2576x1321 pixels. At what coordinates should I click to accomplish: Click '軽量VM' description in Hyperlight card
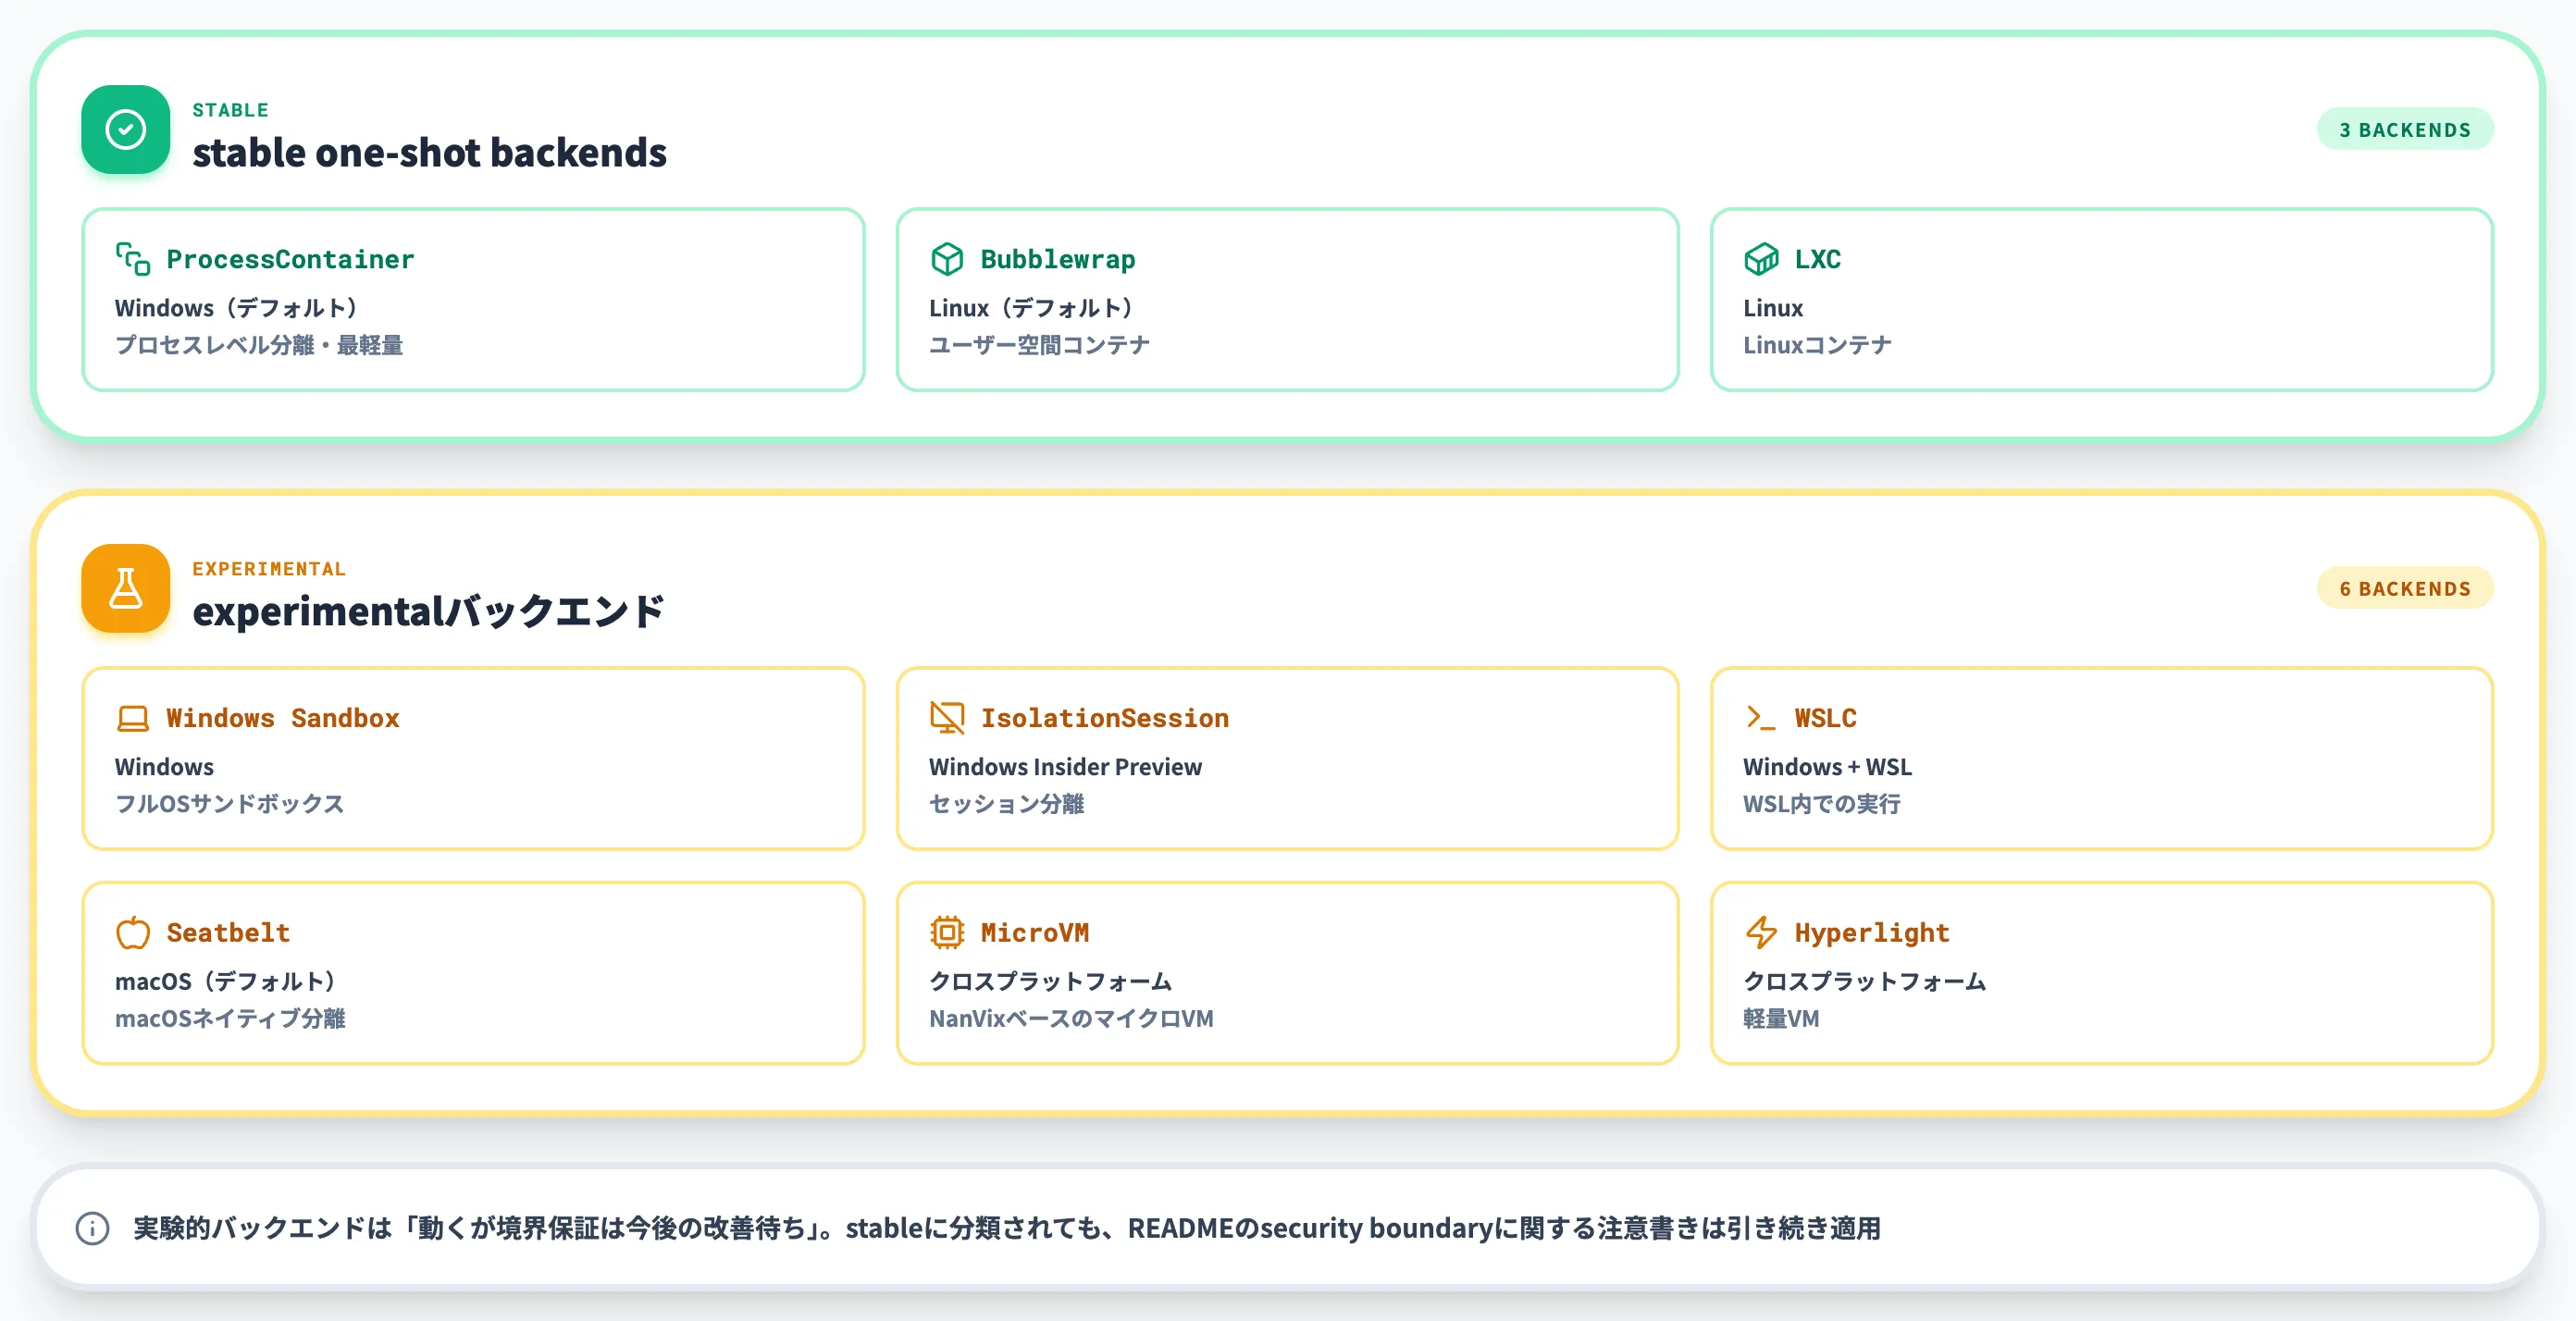(x=1781, y=1018)
